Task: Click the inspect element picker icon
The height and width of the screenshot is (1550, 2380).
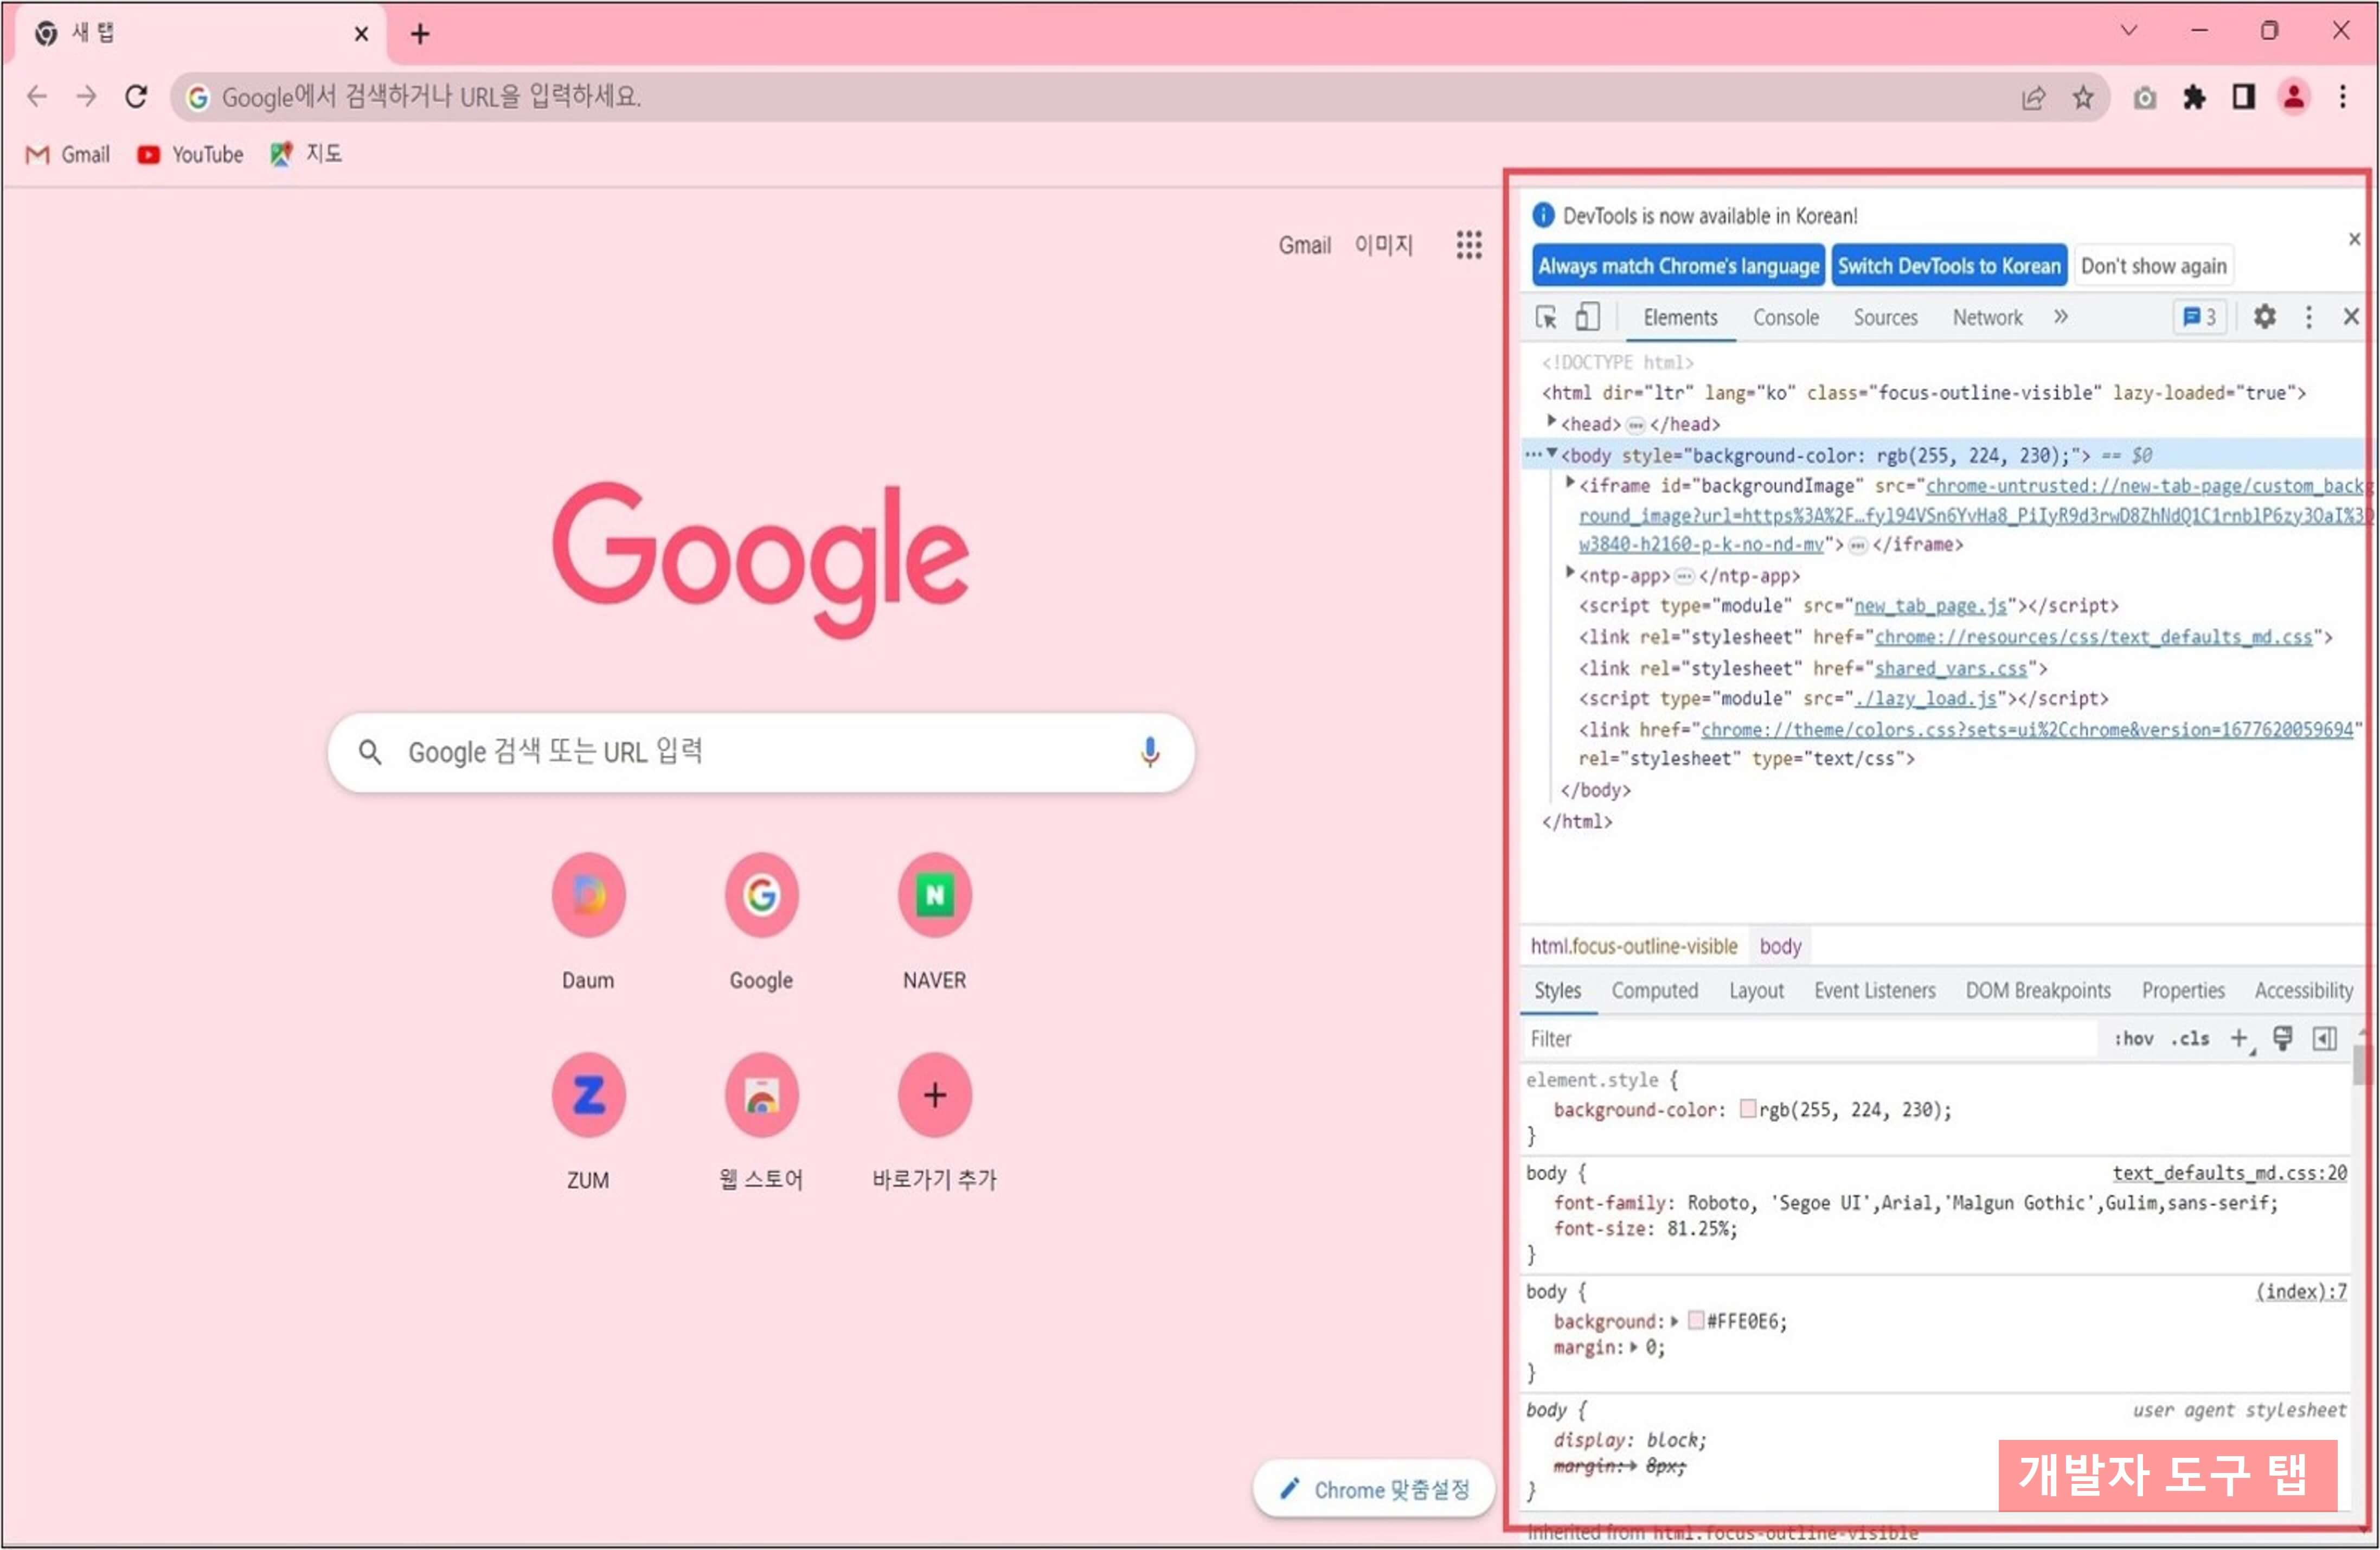Action: (x=1546, y=318)
